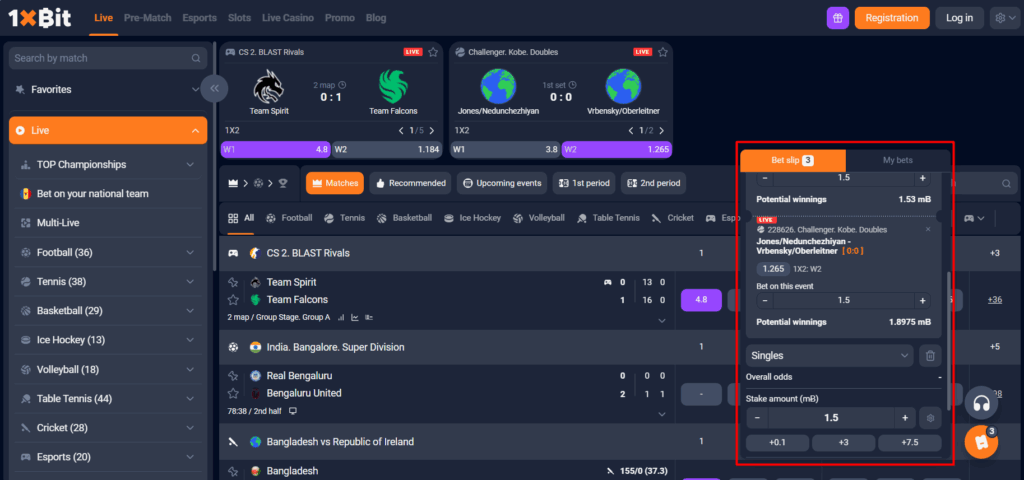
Task: Click the 1xBit logo
Action: [x=40, y=18]
